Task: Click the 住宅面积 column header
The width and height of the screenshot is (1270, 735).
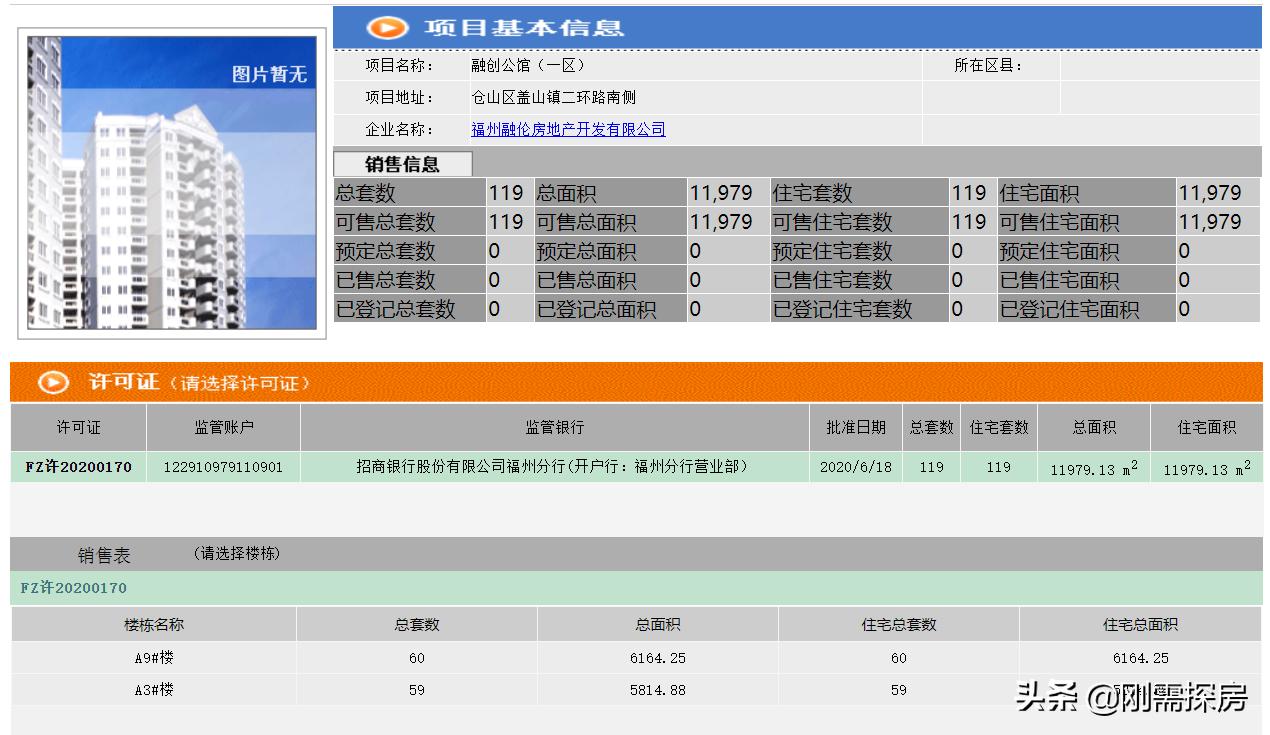Action: point(1206,426)
